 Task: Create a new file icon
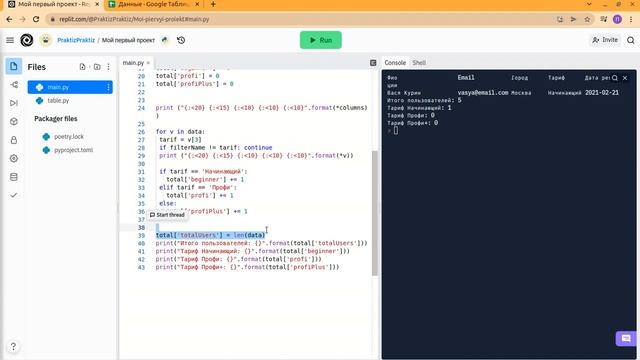(82, 67)
